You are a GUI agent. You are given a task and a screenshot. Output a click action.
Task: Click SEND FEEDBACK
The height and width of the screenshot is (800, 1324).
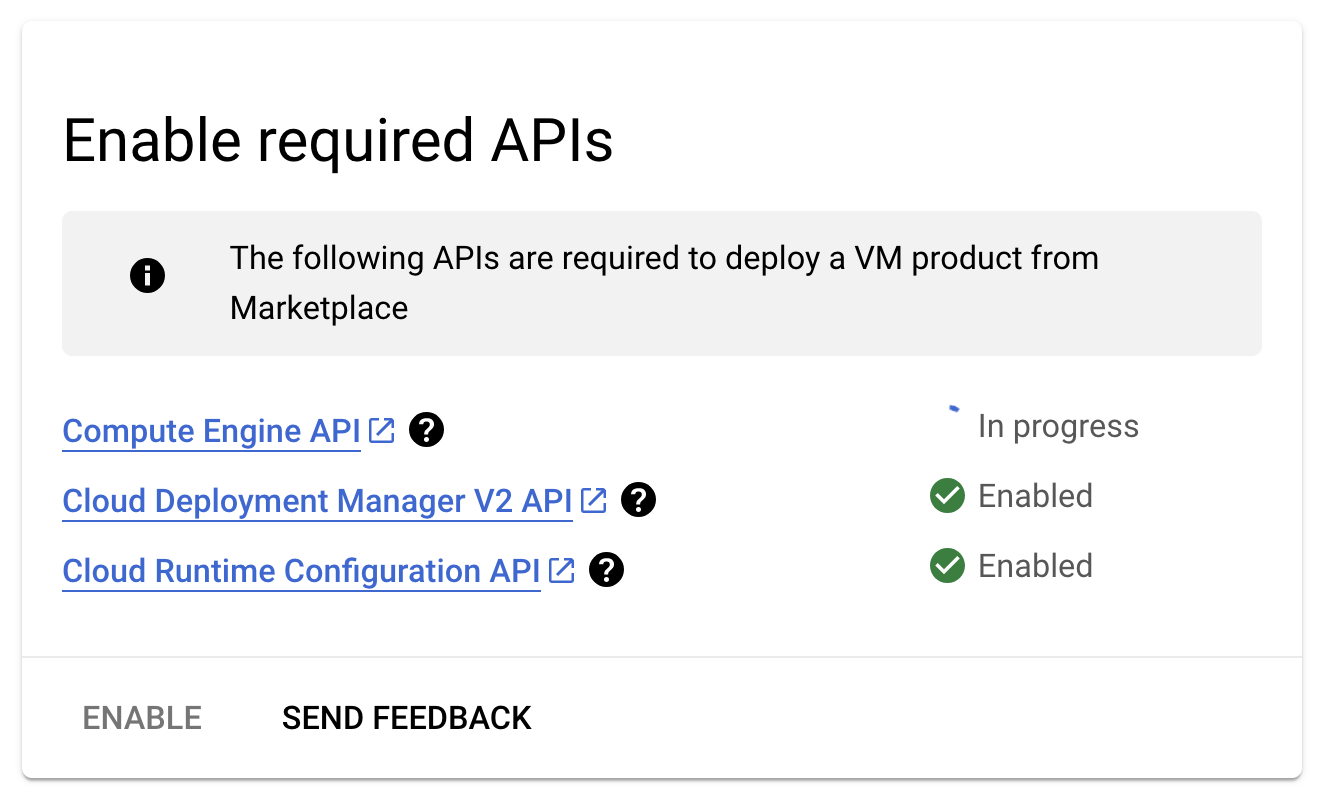(x=406, y=717)
